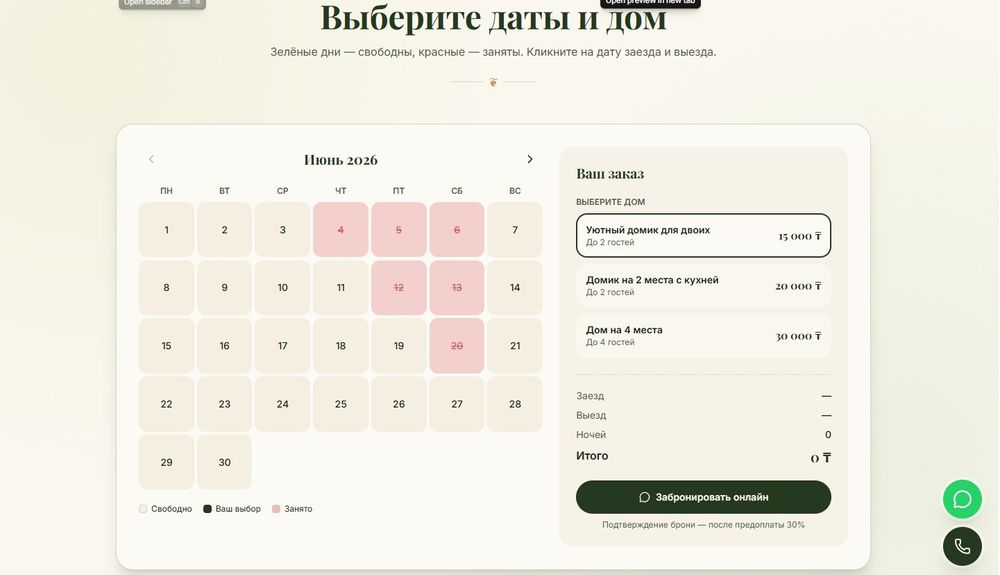The width and height of the screenshot is (1000, 575).
Task: Pick June 2 in calendar
Action: pos(224,229)
